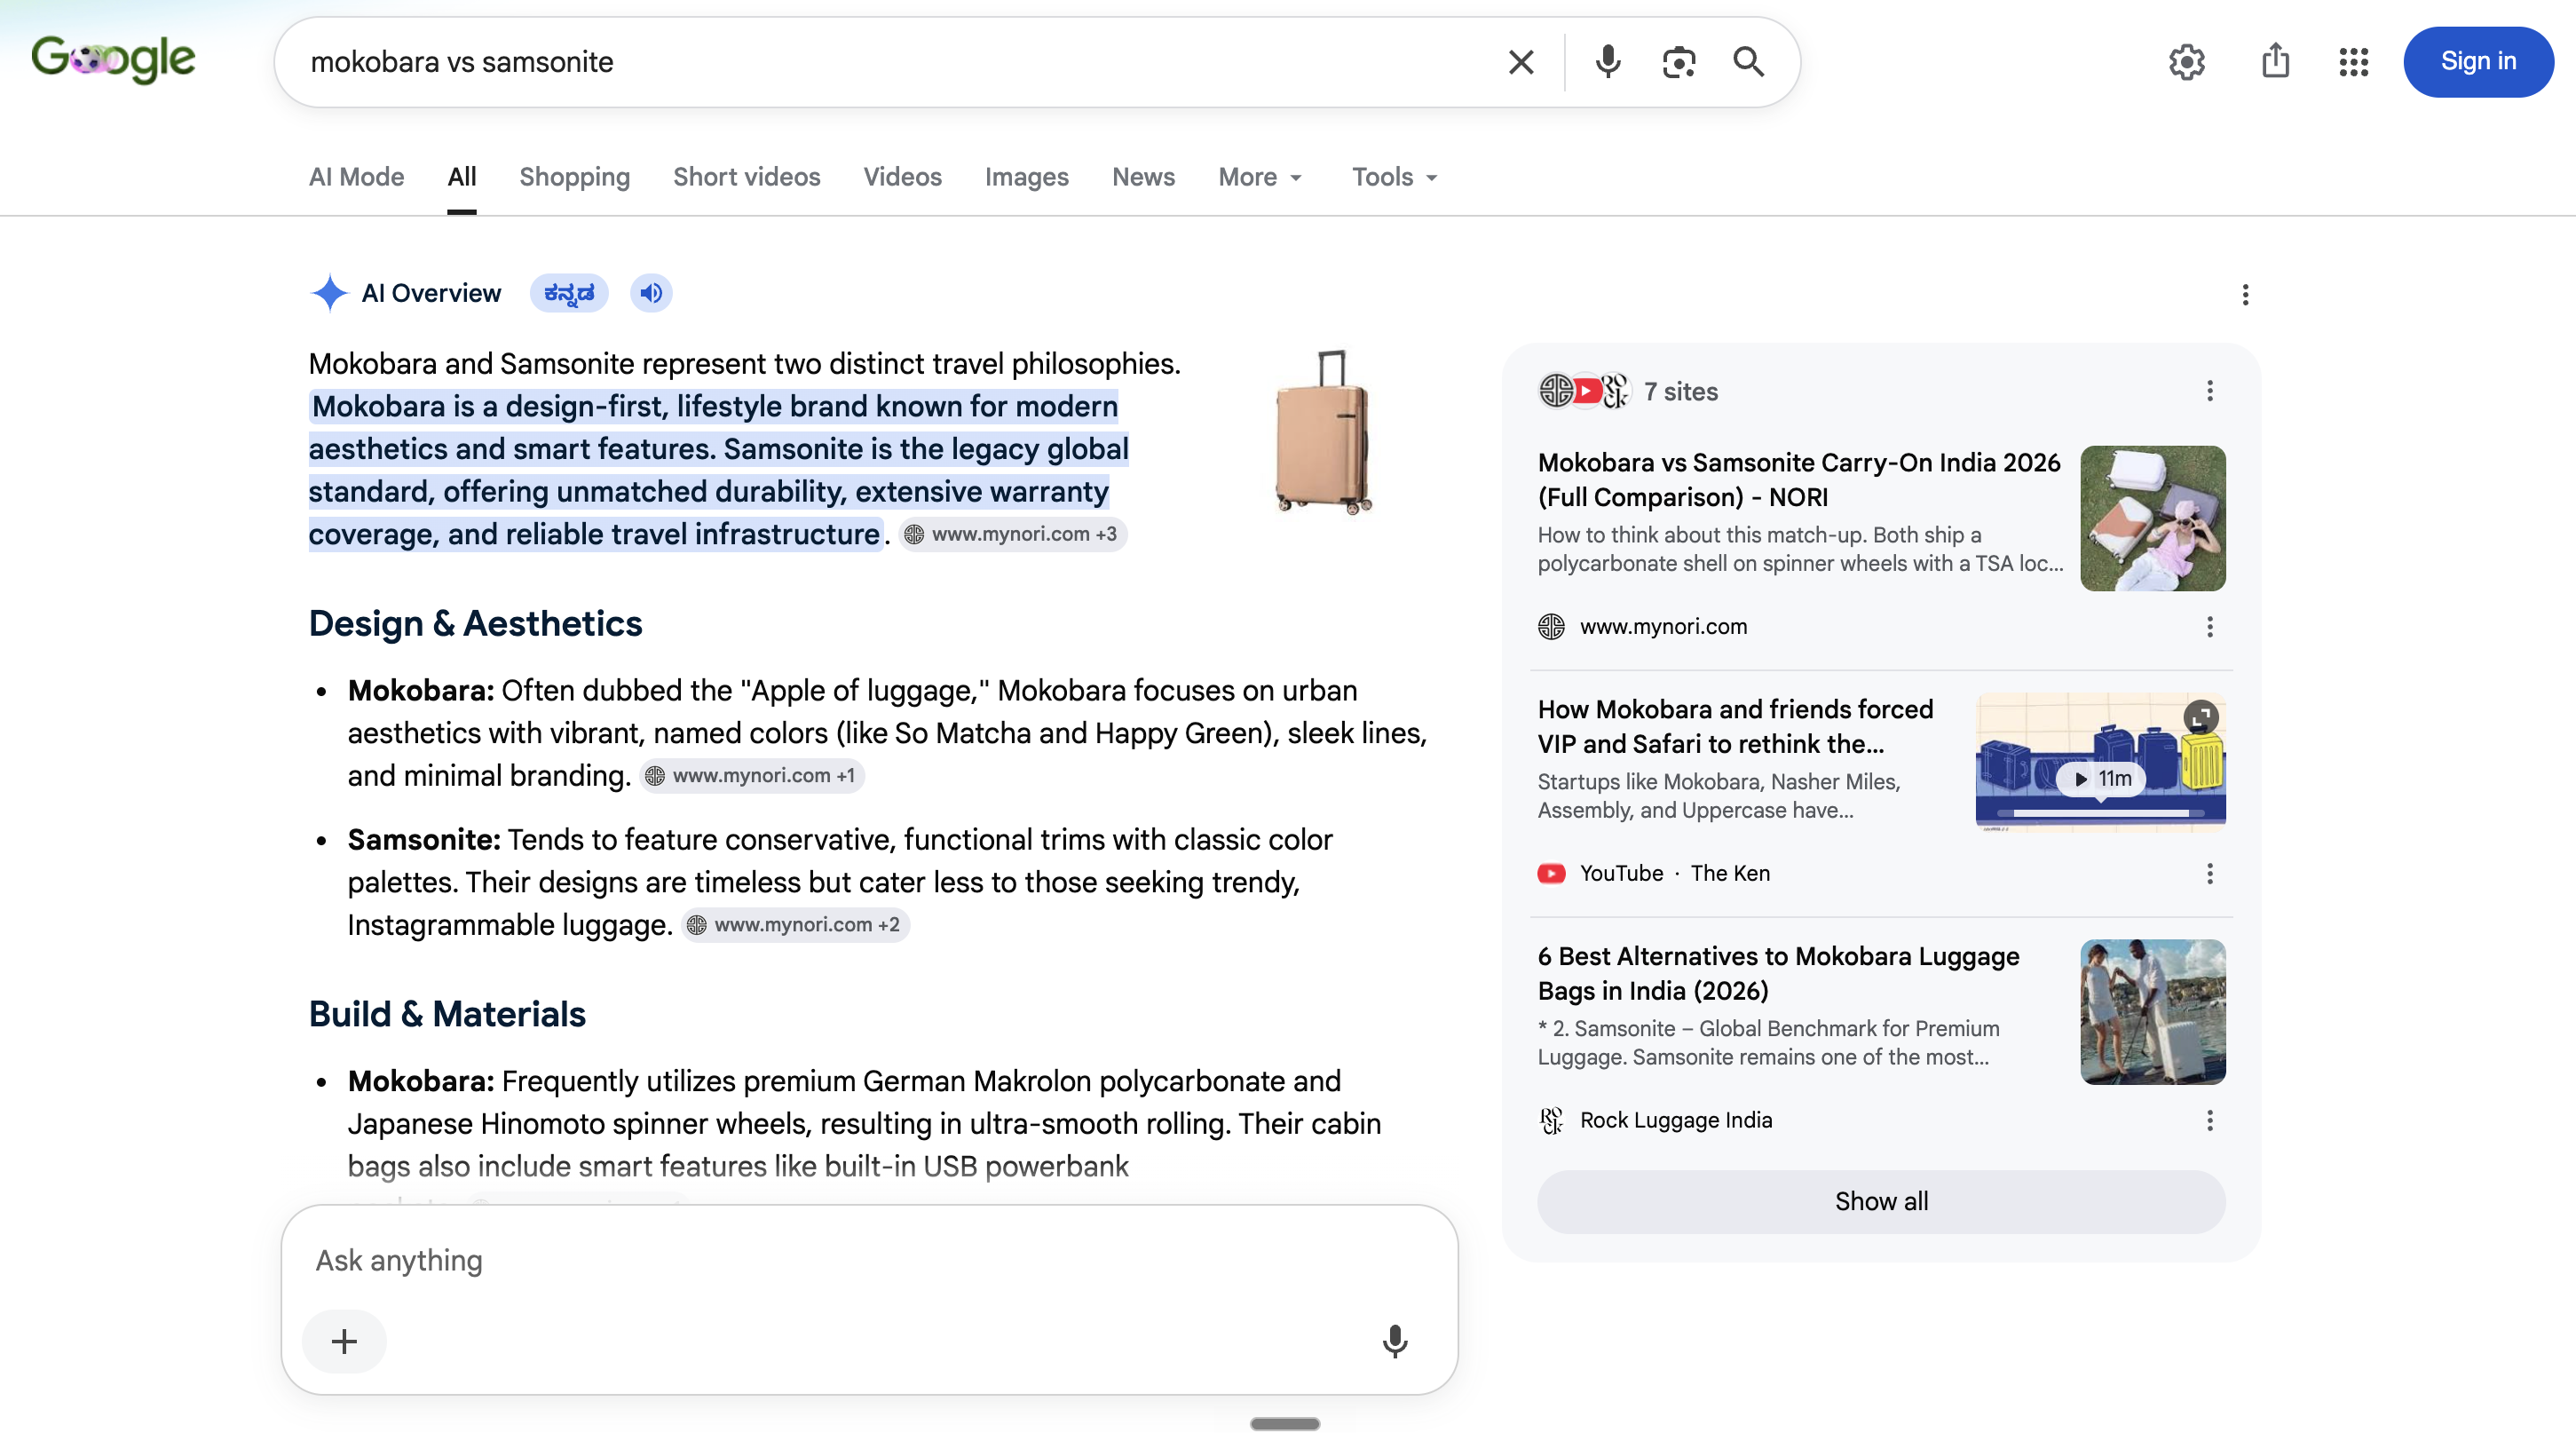Open options menu for Rock Luggage India result

pyautogui.click(x=2209, y=1121)
